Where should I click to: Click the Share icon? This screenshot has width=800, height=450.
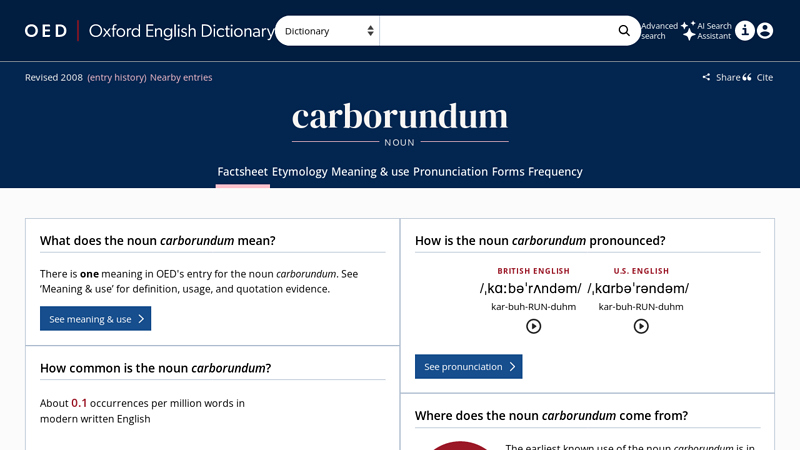pyautogui.click(x=706, y=77)
